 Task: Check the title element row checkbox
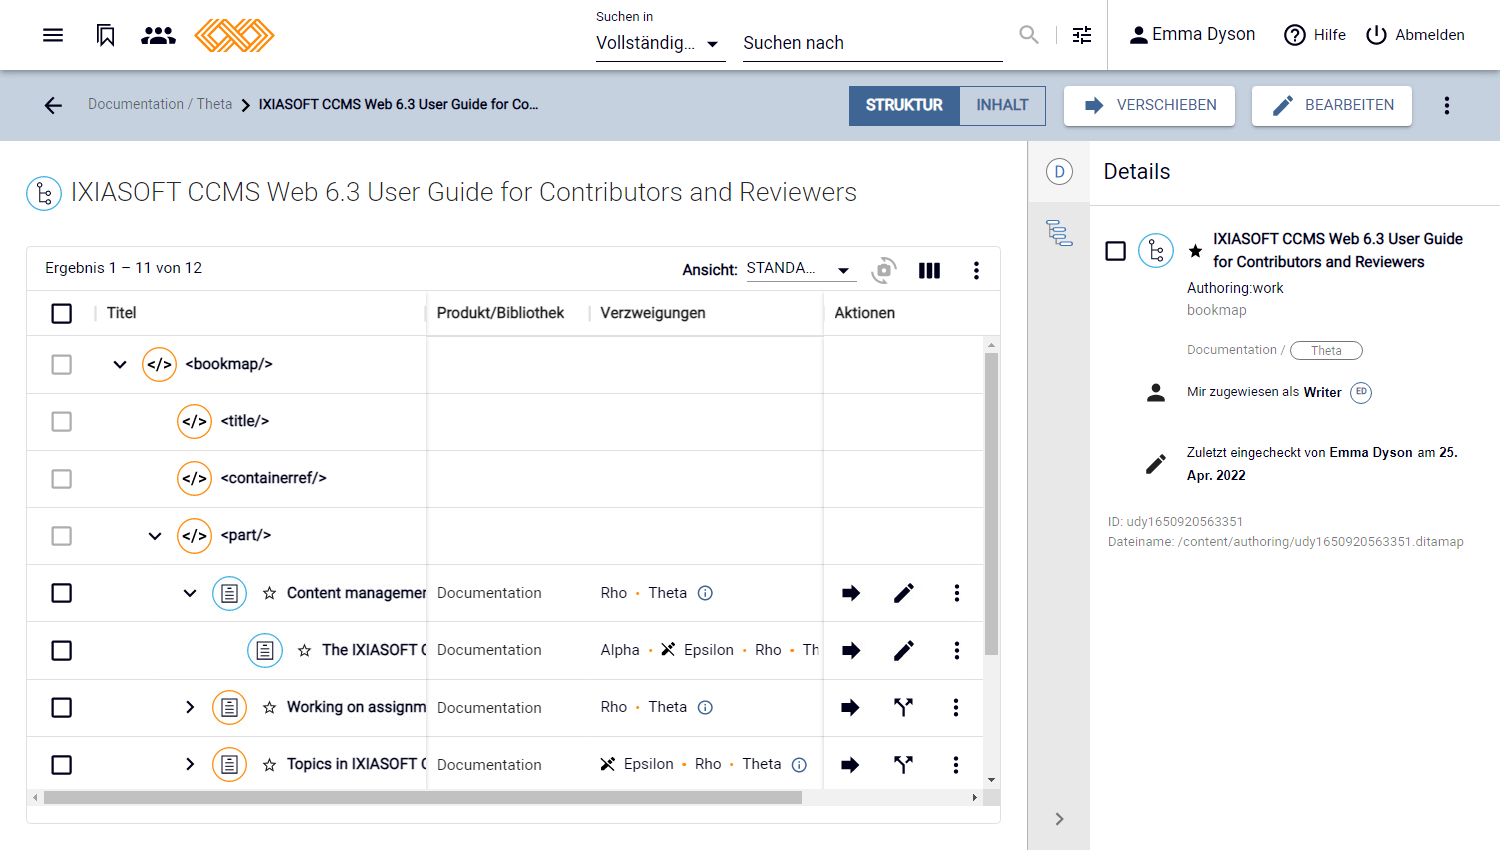pyautogui.click(x=62, y=421)
